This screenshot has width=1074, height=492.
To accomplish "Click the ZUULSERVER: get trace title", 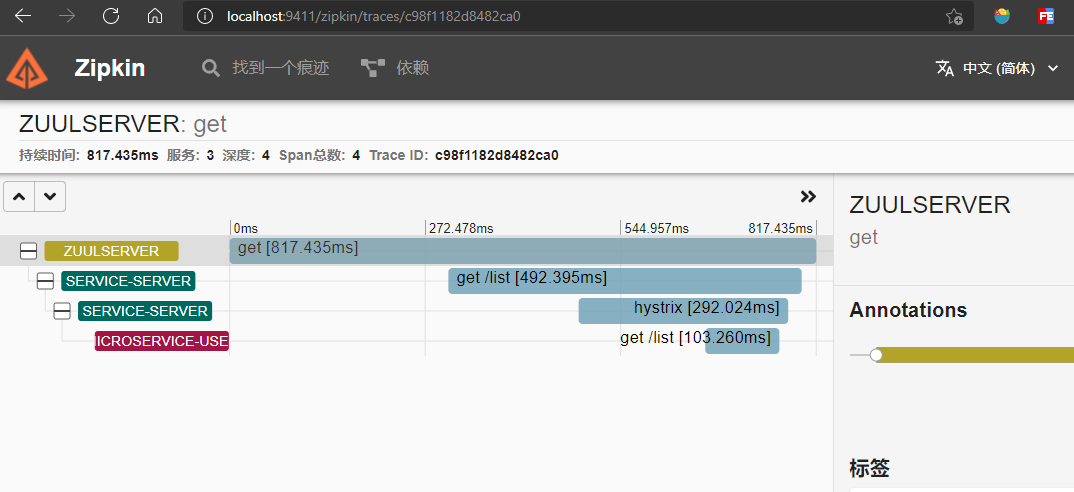I will pyautogui.click(x=123, y=124).
